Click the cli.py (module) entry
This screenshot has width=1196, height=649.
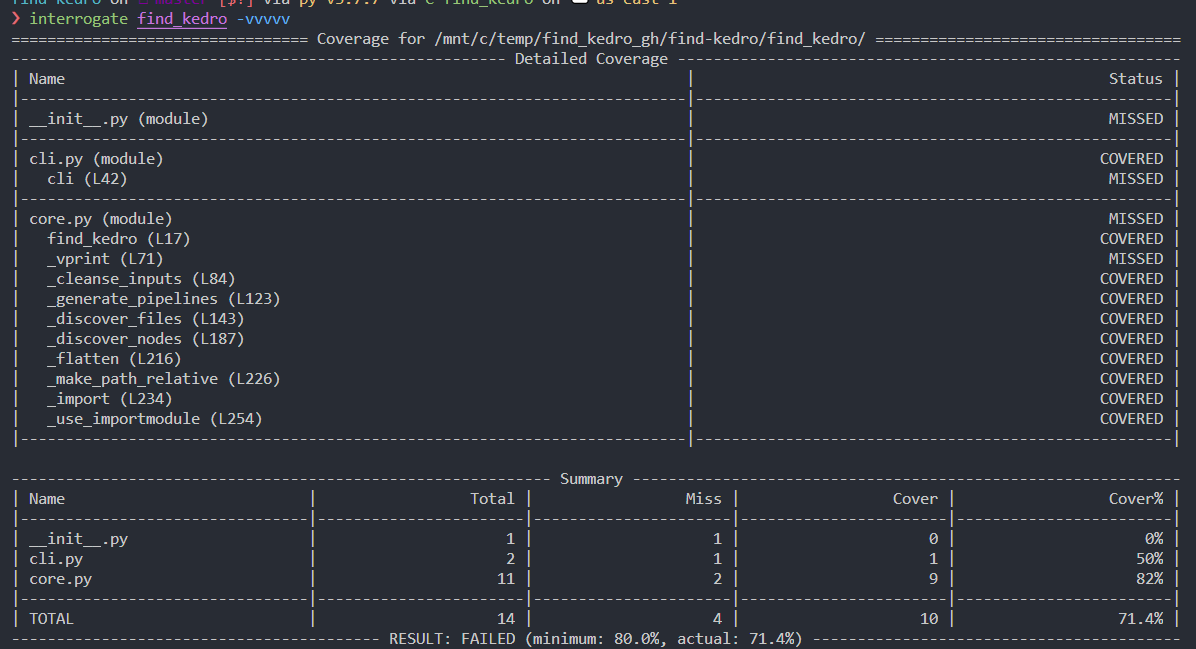click(x=96, y=159)
